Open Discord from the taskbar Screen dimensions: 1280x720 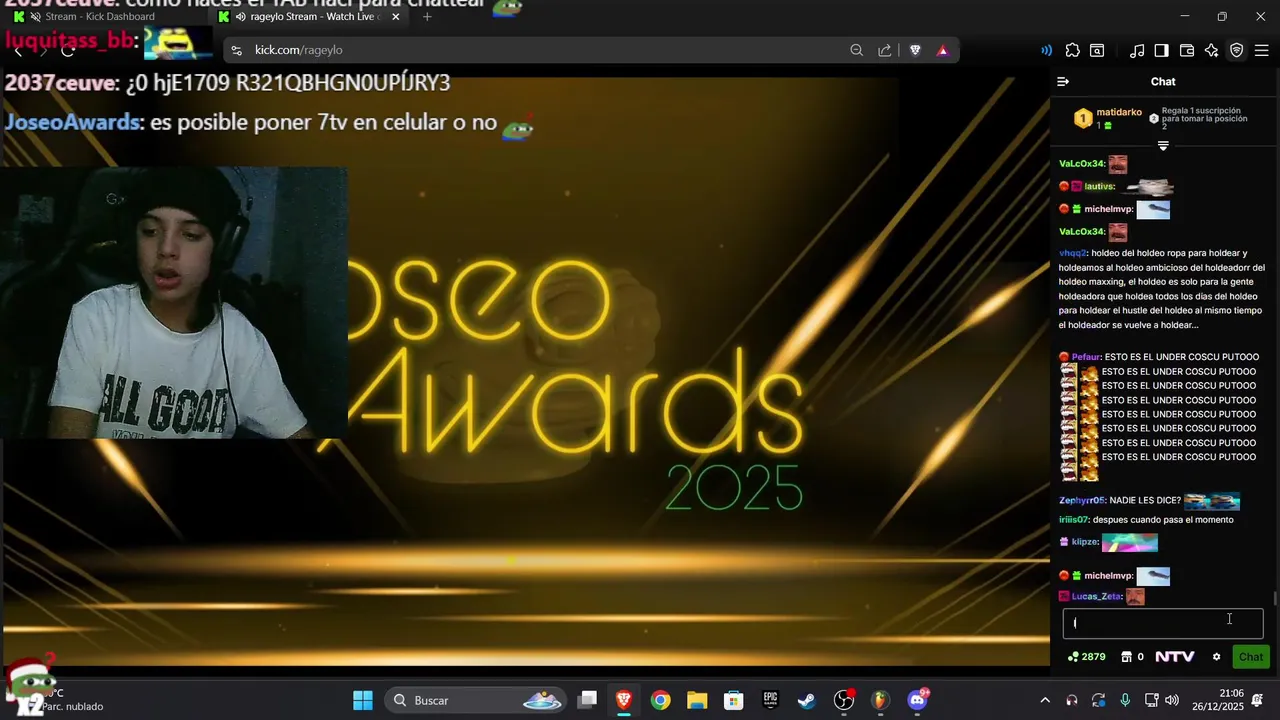pyautogui.click(x=917, y=700)
